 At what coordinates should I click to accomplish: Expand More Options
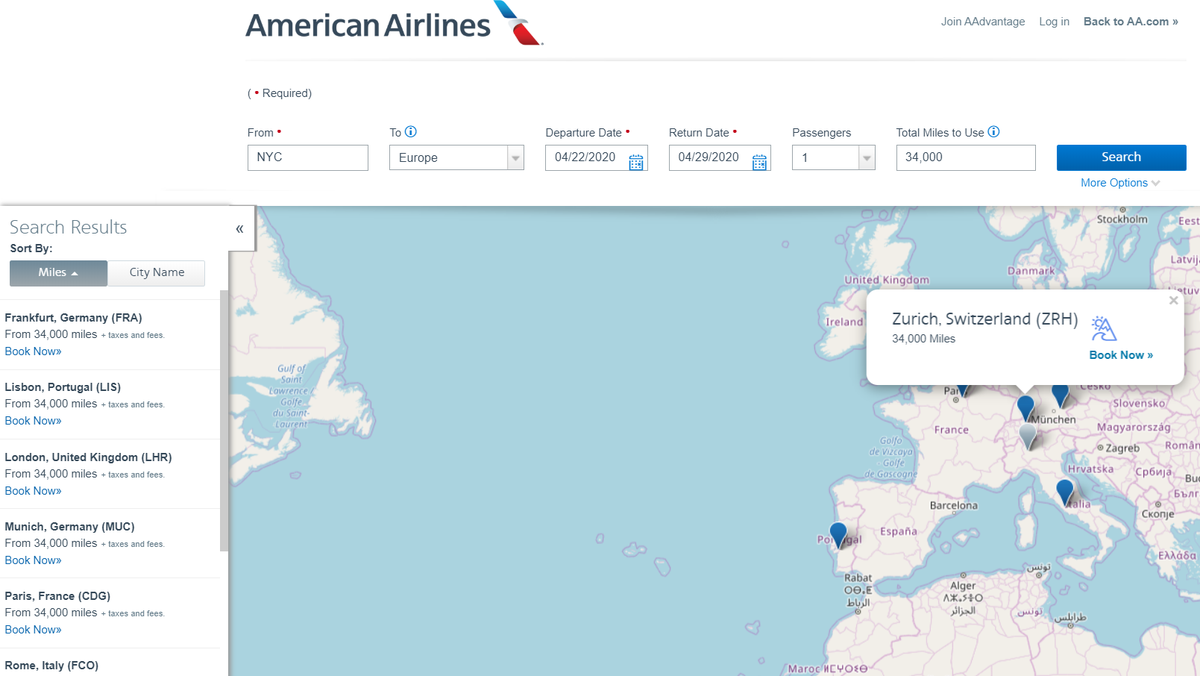[1120, 183]
